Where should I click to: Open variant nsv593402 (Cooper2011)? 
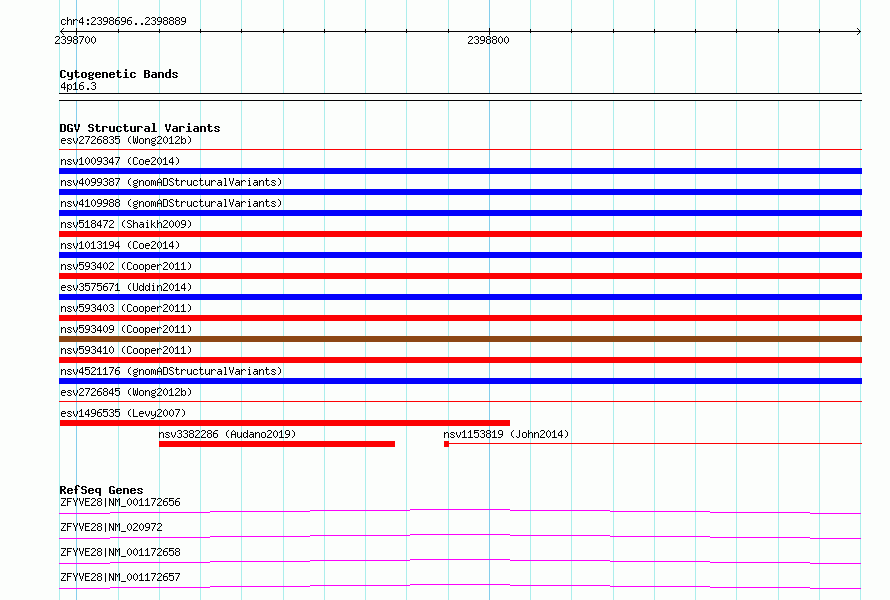tap(126, 266)
